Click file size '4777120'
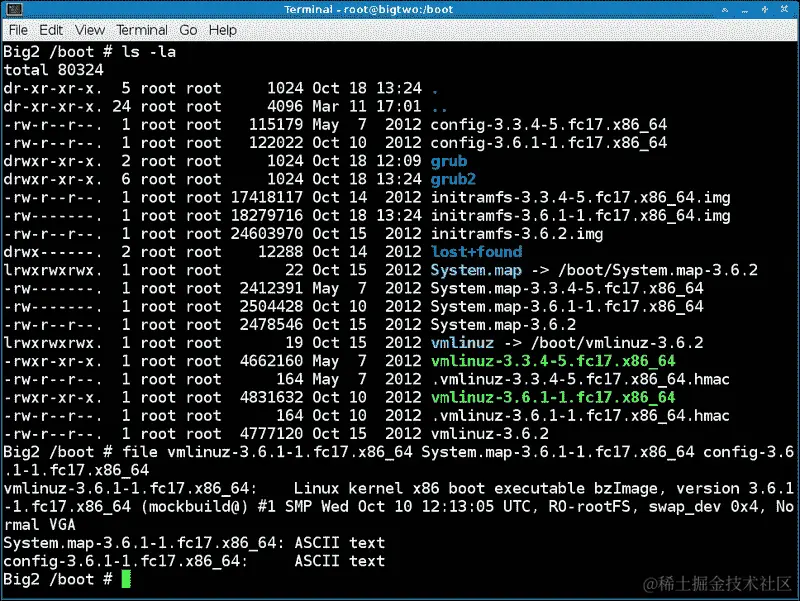Viewport: 800px width, 601px height. click(271, 434)
